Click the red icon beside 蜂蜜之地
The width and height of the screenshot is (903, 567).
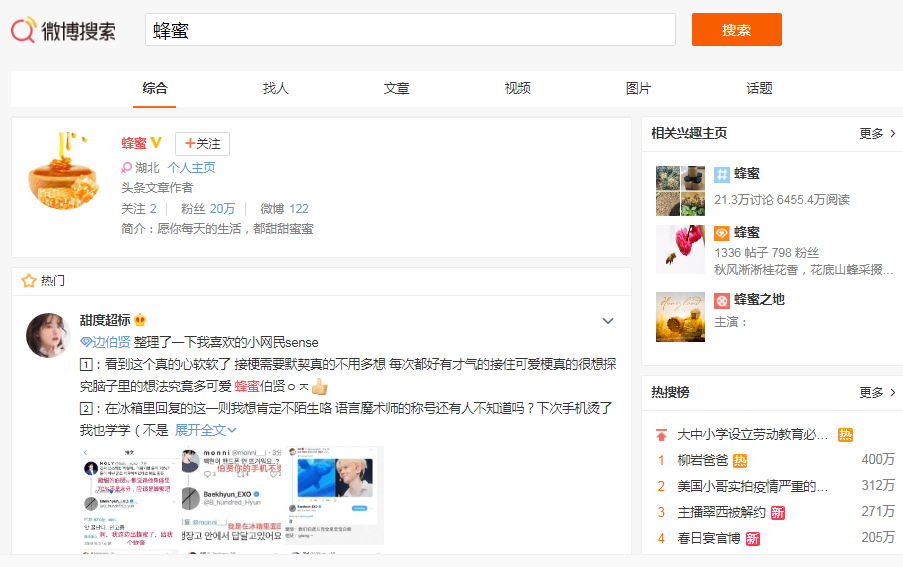pos(721,300)
